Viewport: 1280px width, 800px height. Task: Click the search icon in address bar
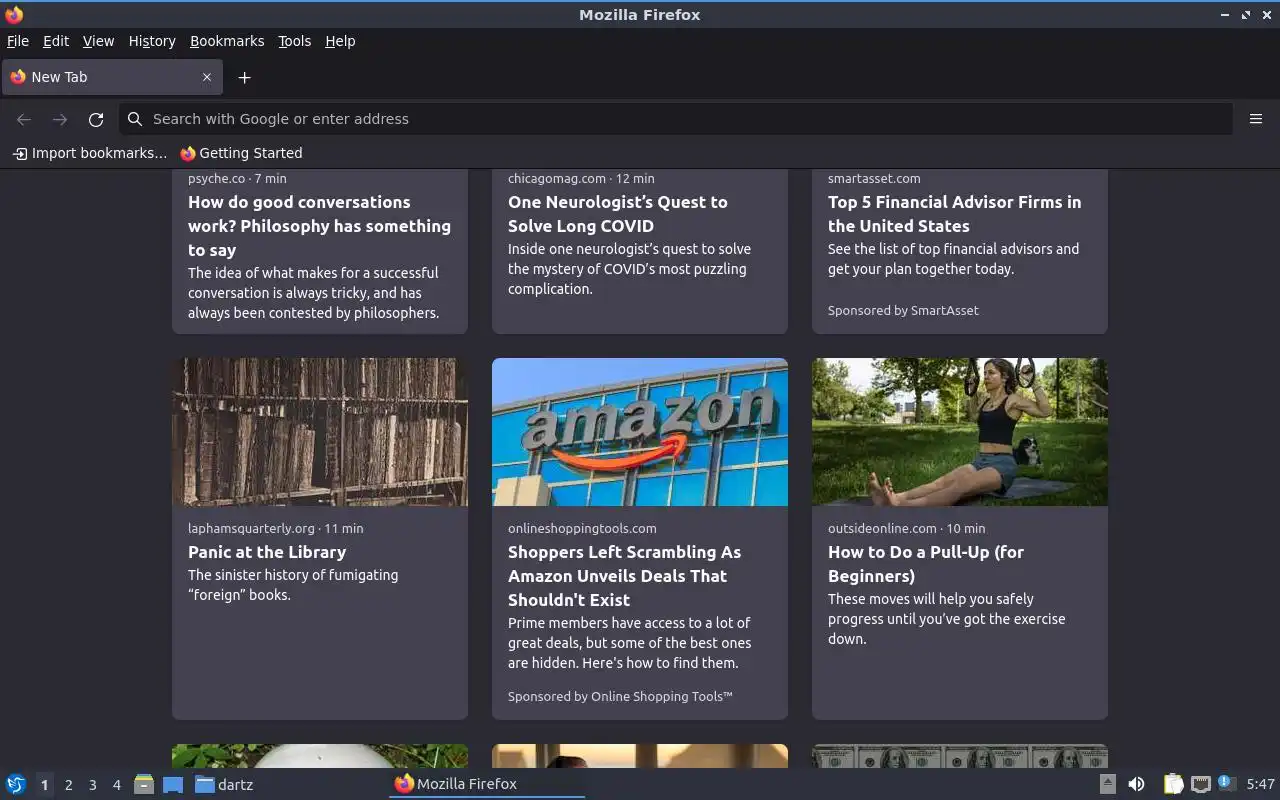pos(135,119)
